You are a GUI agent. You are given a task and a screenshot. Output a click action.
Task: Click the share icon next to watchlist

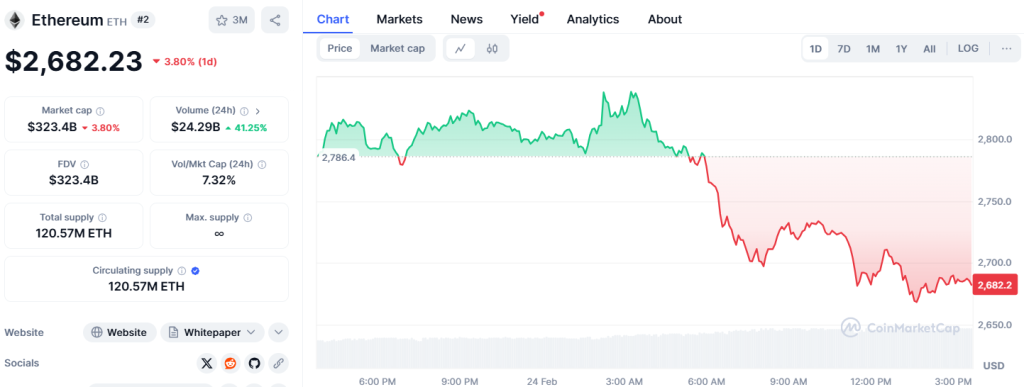pos(275,20)
